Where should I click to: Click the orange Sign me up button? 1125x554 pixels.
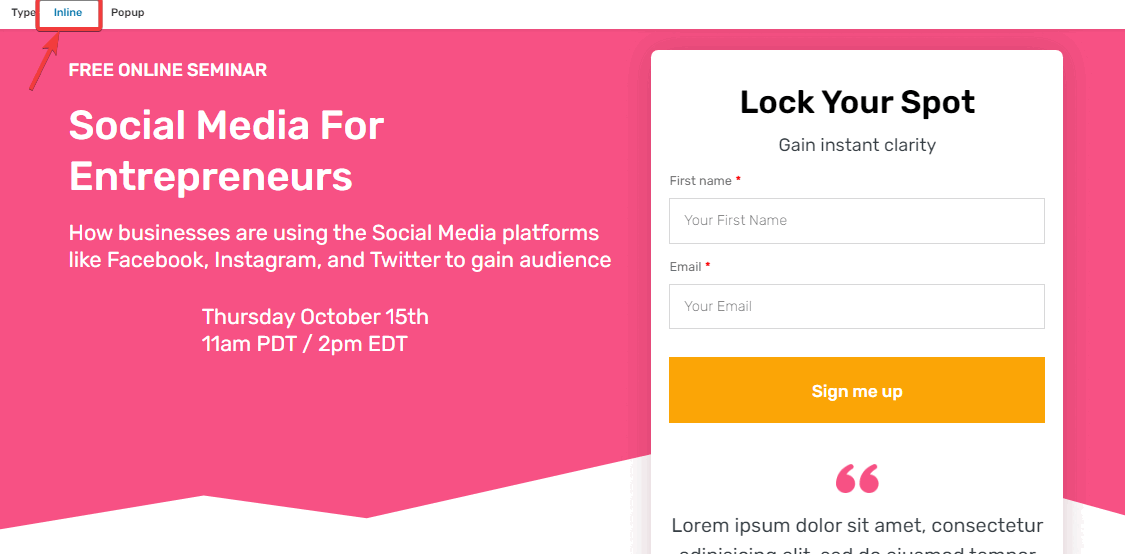click(857, 390)
